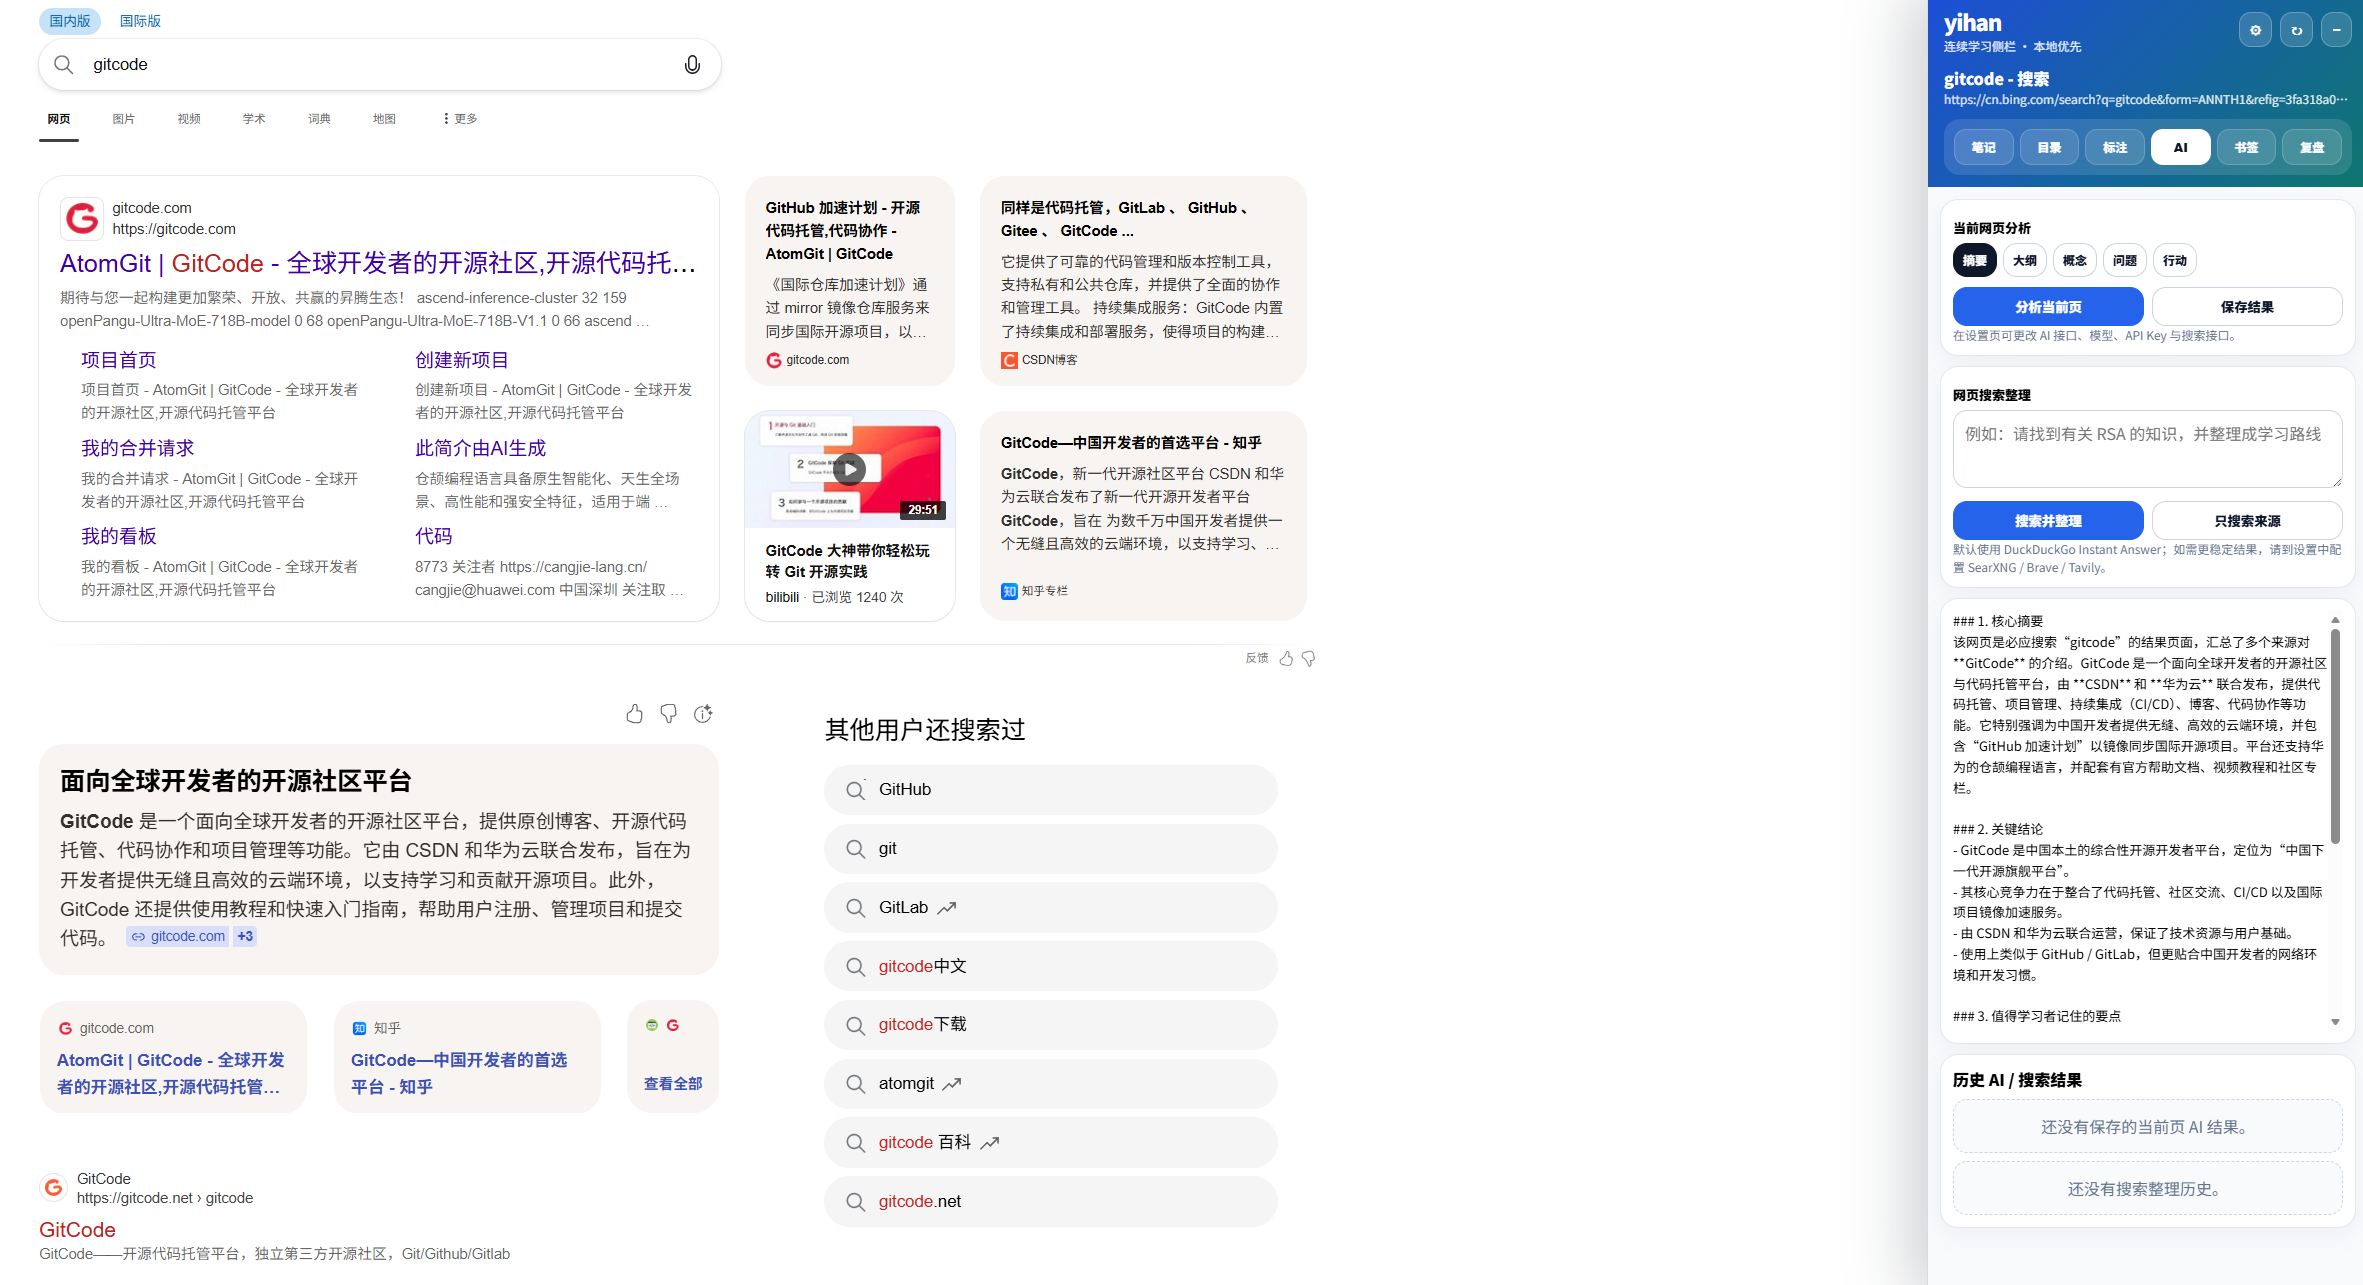Select the 概念 analysis mode chip

2074,260
